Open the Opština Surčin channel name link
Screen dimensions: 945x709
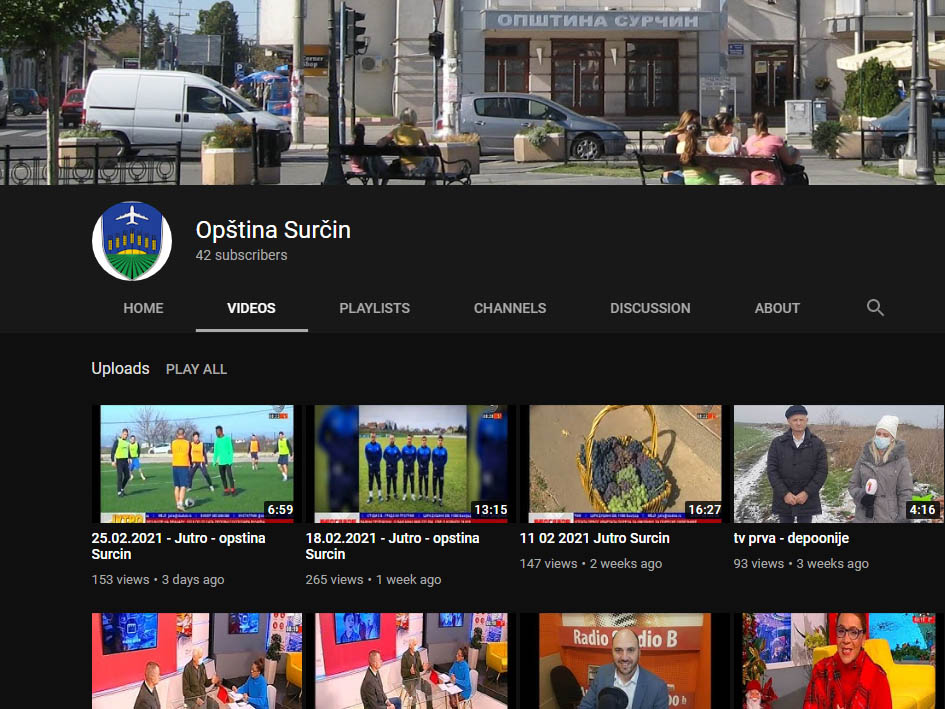(x=273, y=230)
